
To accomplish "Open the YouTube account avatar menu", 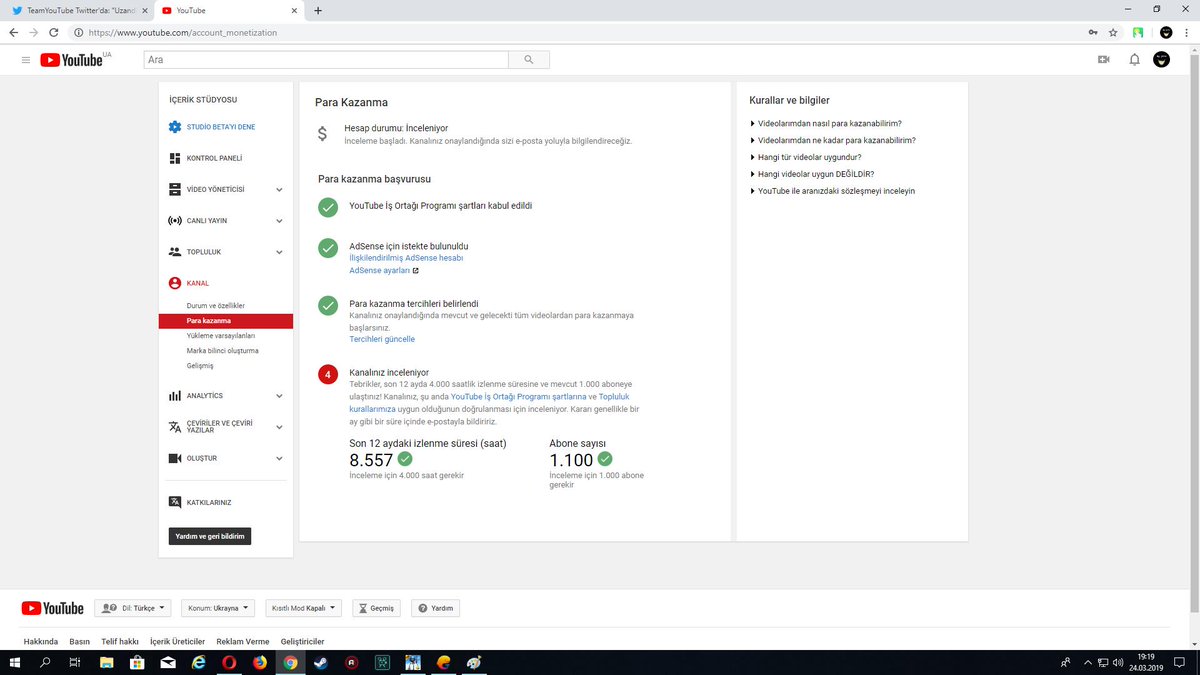I will coord(1161,60).
